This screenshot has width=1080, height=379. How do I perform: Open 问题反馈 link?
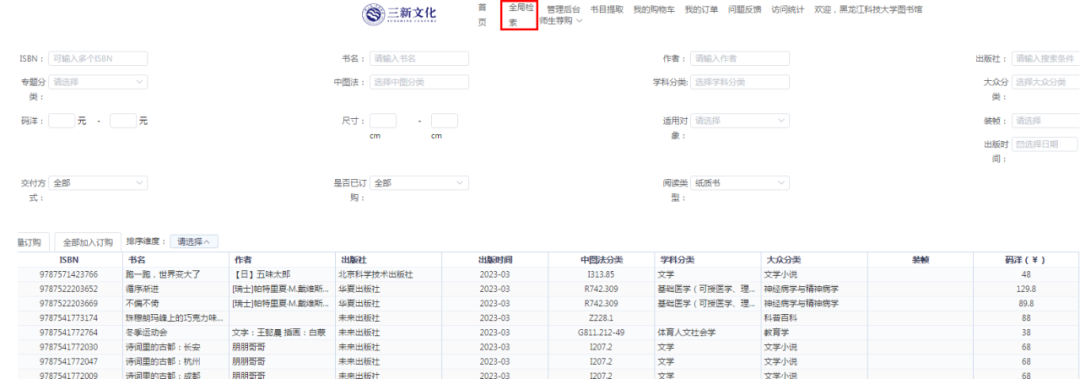tap(745, 10)
